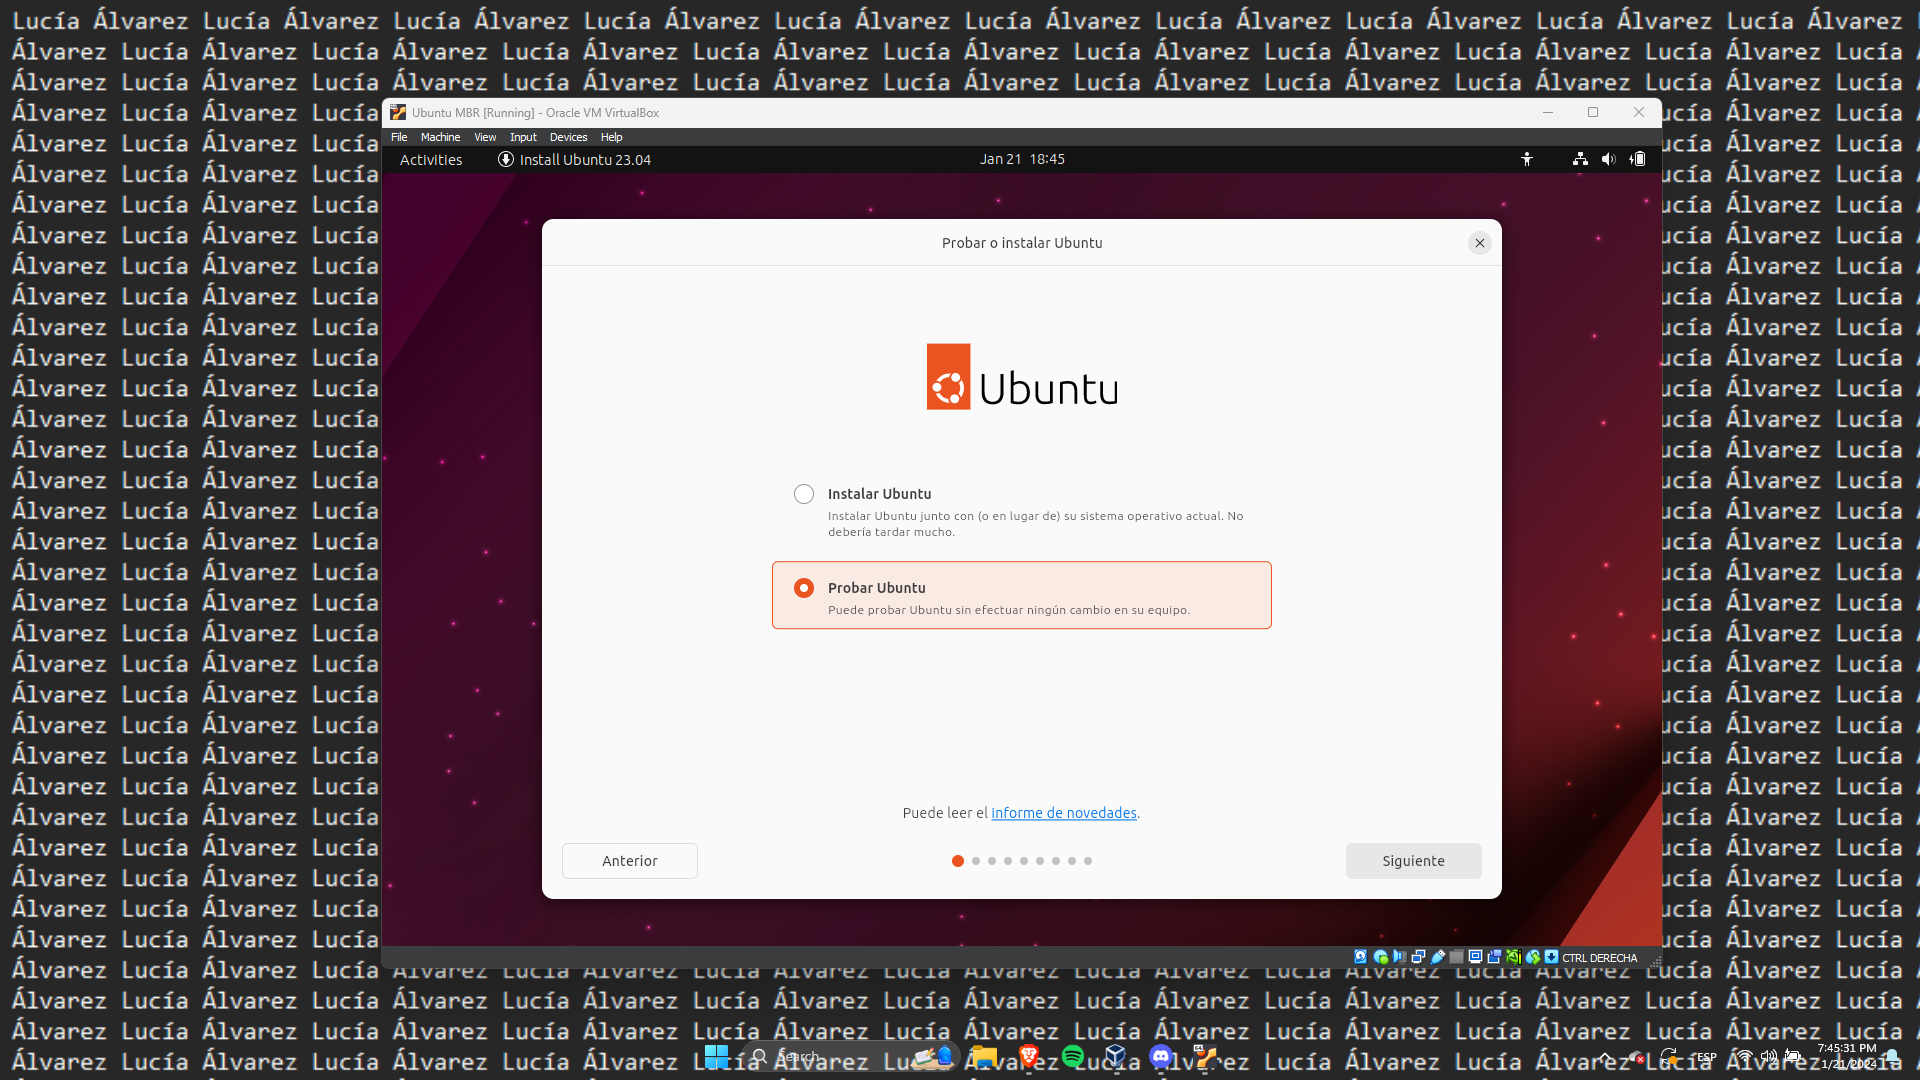Click the VirtualBox optical drive status icon

(x=1381, y=957)
